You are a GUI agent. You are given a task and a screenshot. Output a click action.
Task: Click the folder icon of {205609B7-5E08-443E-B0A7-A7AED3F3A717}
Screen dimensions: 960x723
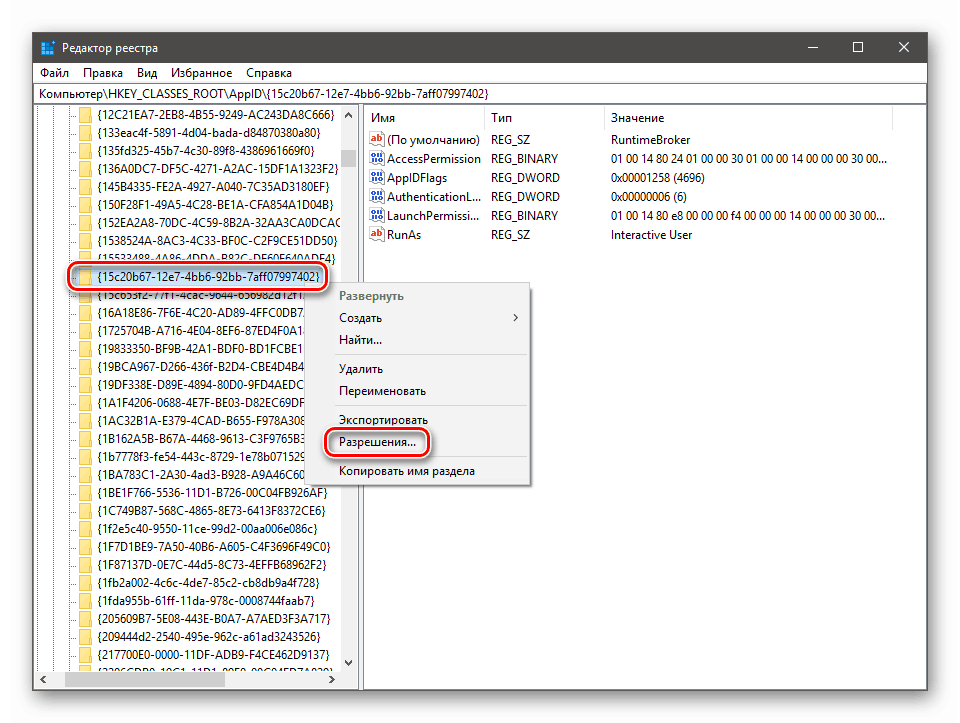(x=85, y=618)
